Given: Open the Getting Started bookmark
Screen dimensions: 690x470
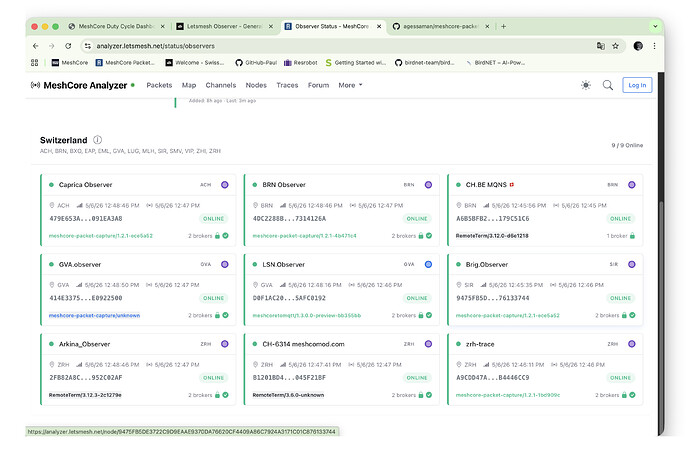Looking at the screenshot, I should tap(356, 63).
